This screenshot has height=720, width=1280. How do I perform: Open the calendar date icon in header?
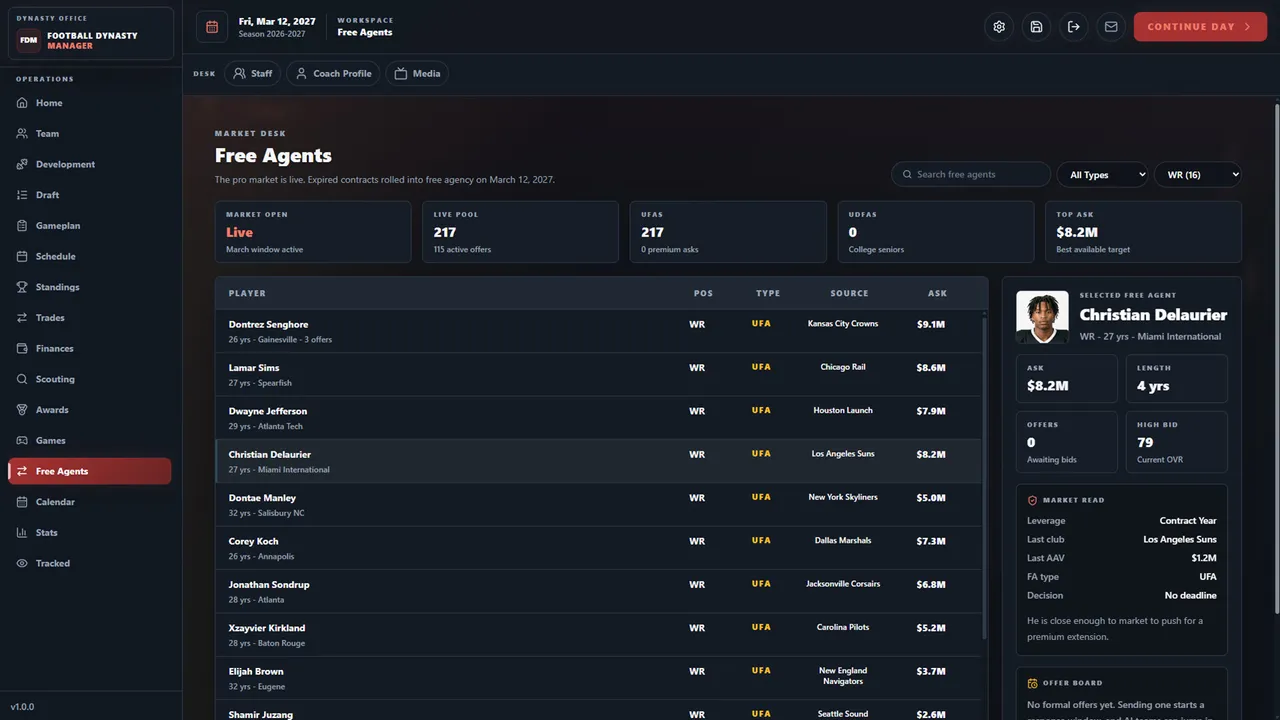coord(212,27)
